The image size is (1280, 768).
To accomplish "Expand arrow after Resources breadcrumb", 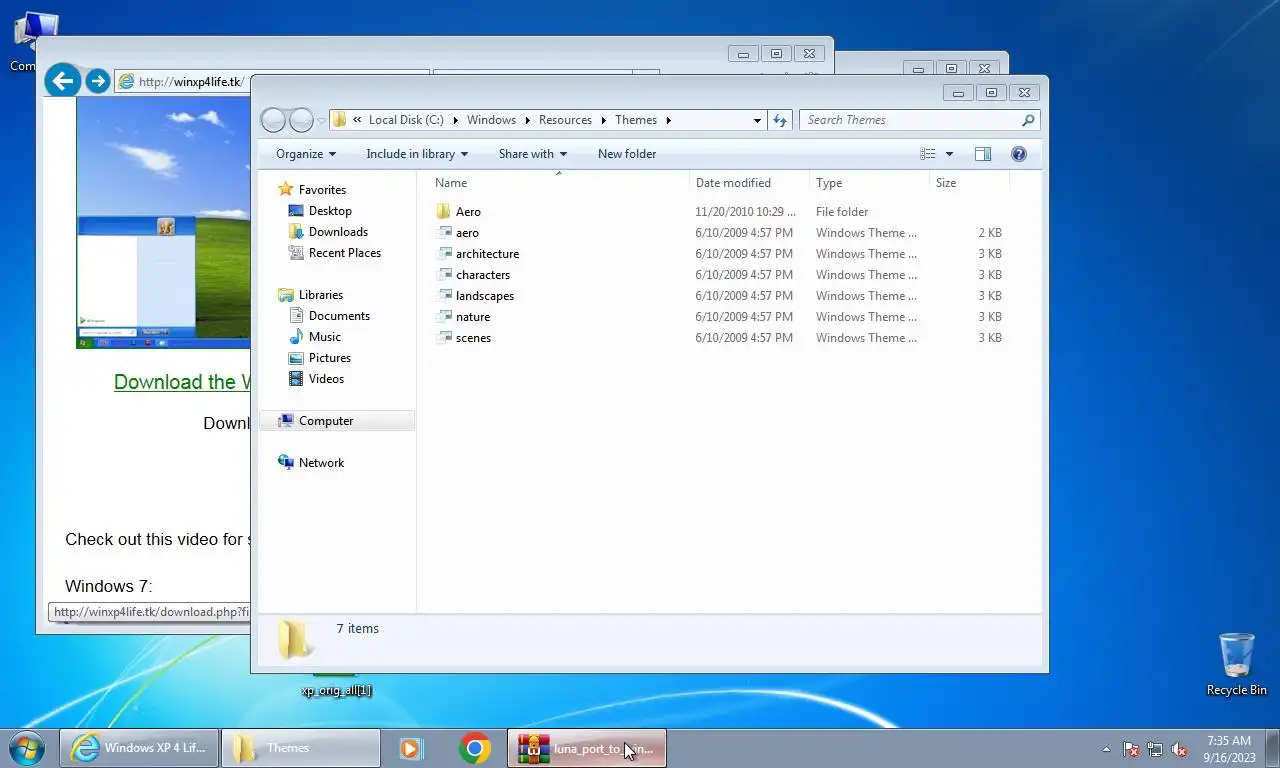I will pos(604,120).
